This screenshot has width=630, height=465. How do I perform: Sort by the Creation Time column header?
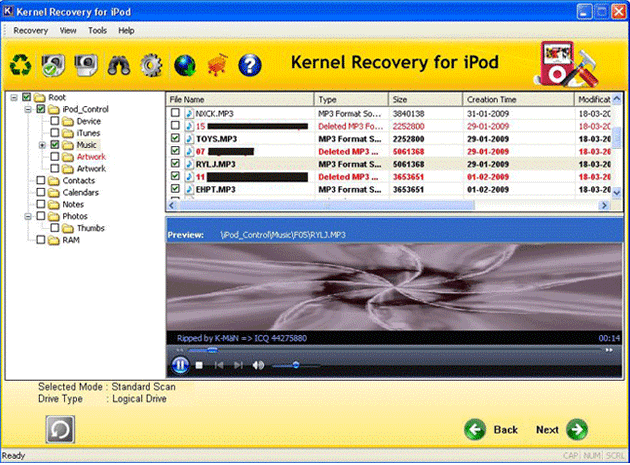click(x=518, y=99)
